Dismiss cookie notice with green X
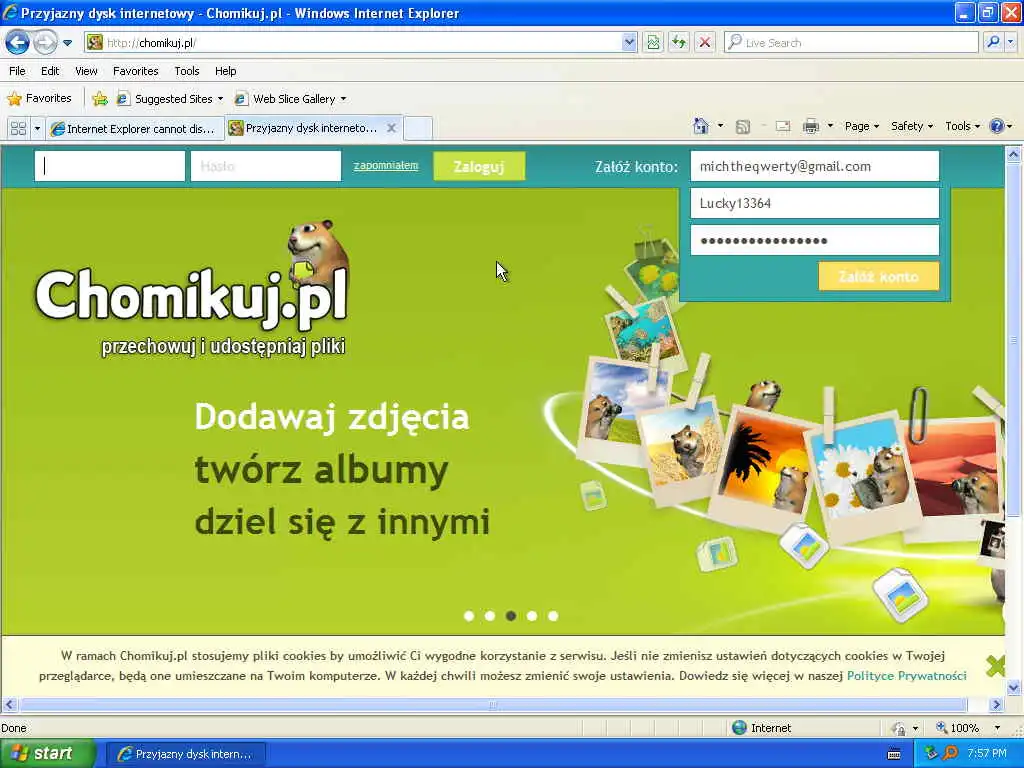This screenshot has height=768, width=1024. [x=995, y=666]
